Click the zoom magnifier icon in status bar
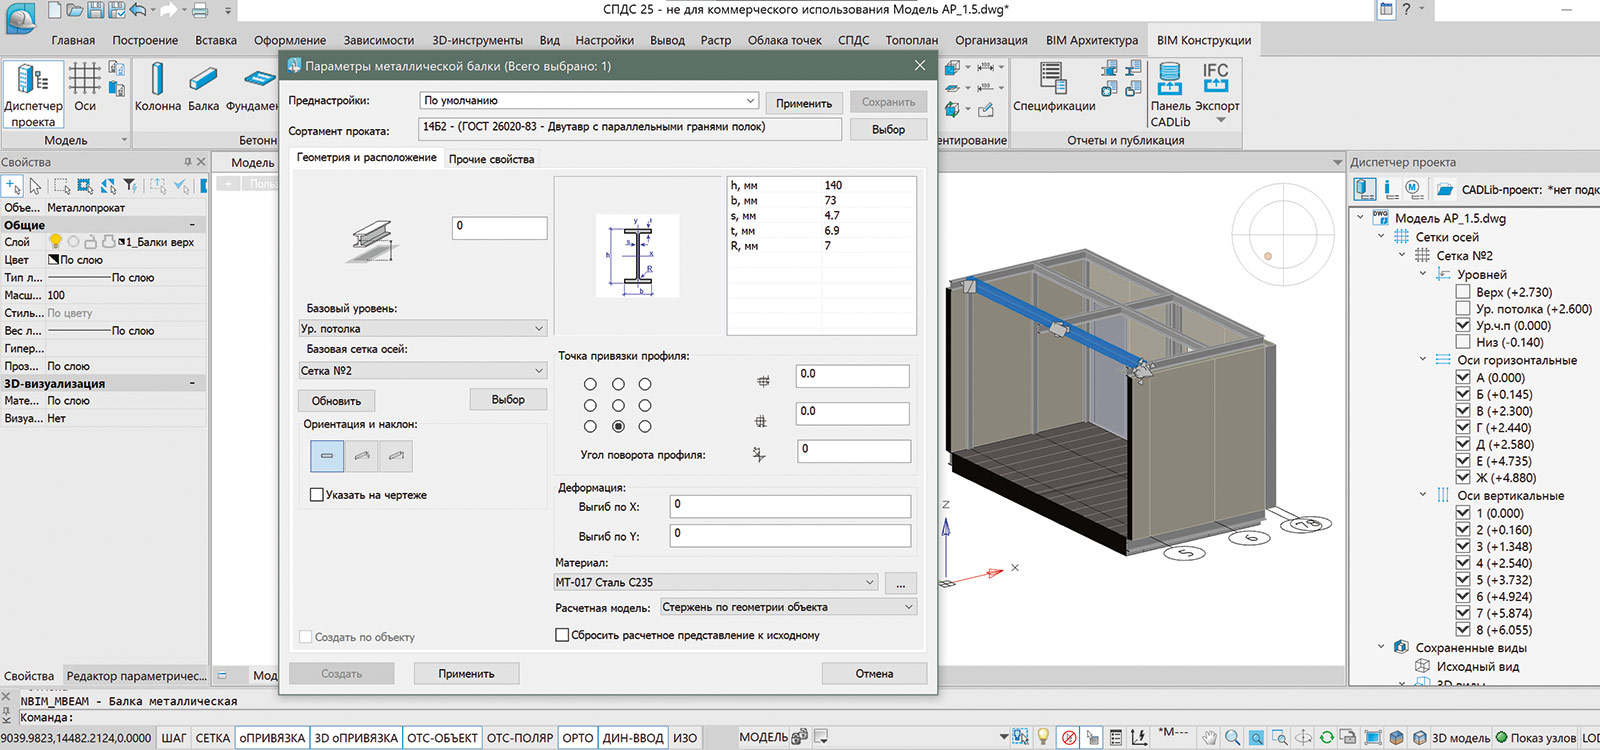This screenshot has width=1600, height=750. 1232,737
